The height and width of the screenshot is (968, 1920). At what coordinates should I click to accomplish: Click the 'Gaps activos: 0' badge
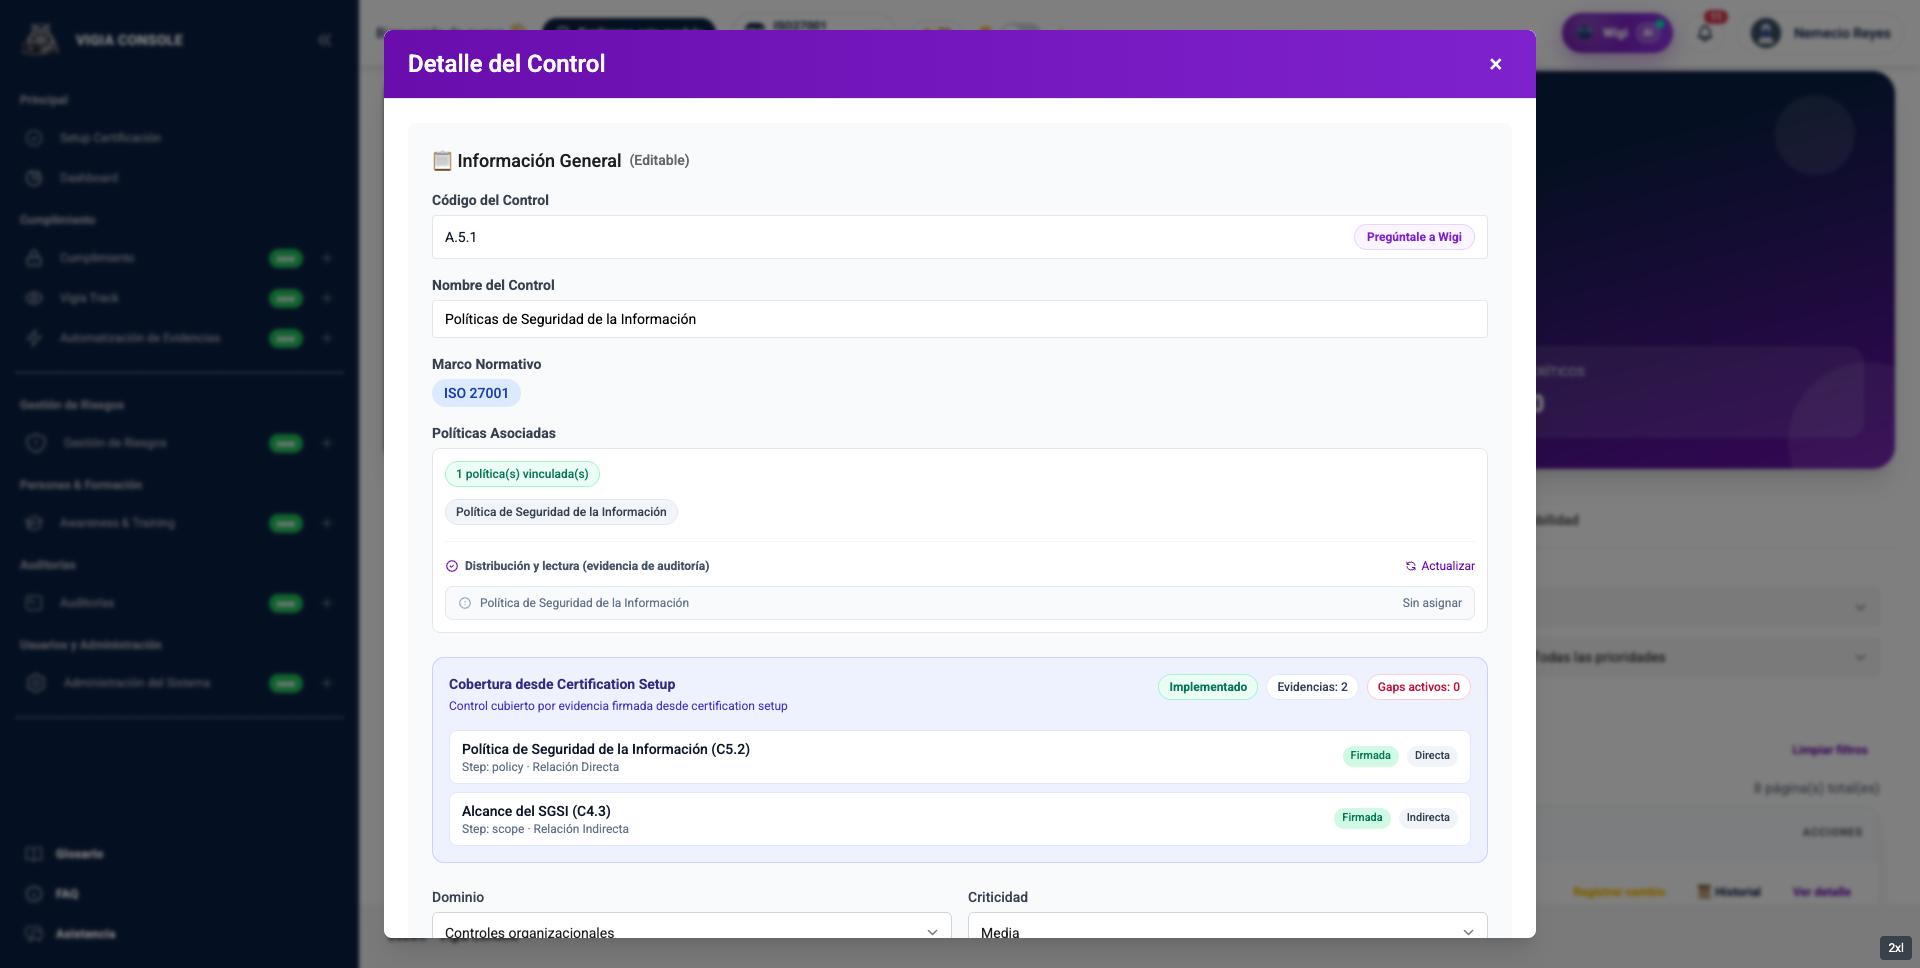1418,687
